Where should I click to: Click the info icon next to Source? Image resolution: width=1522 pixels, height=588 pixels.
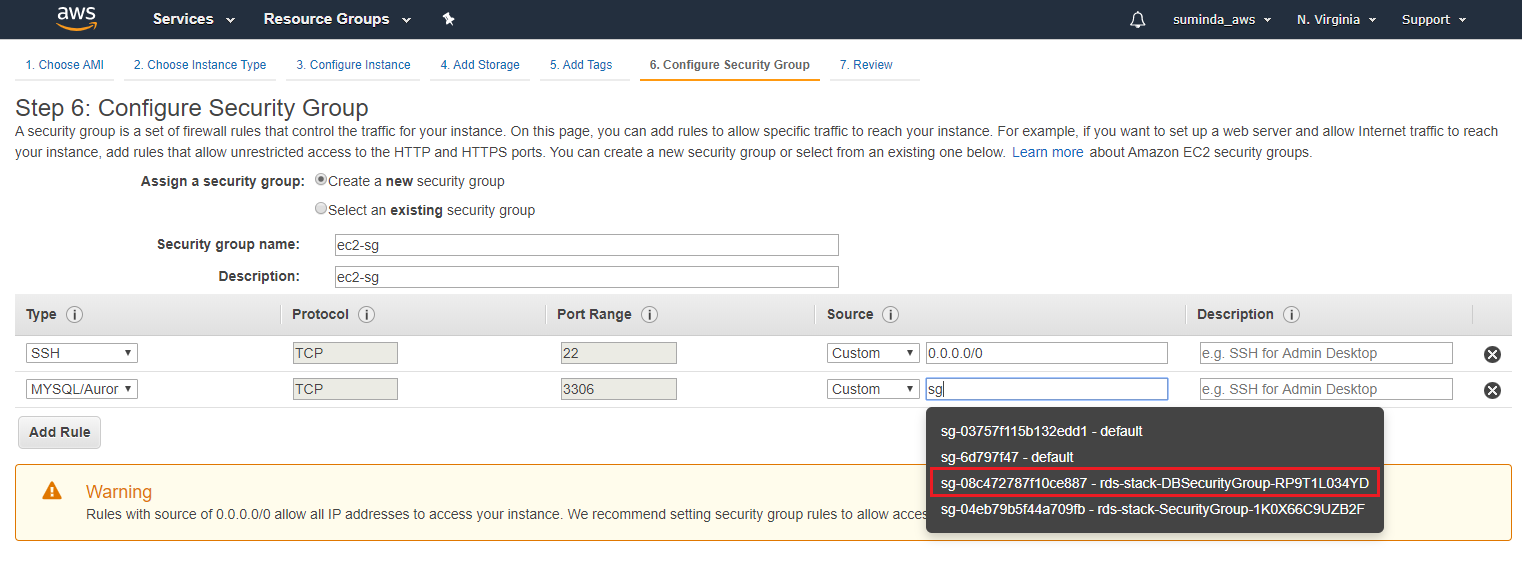click(890, 315)
